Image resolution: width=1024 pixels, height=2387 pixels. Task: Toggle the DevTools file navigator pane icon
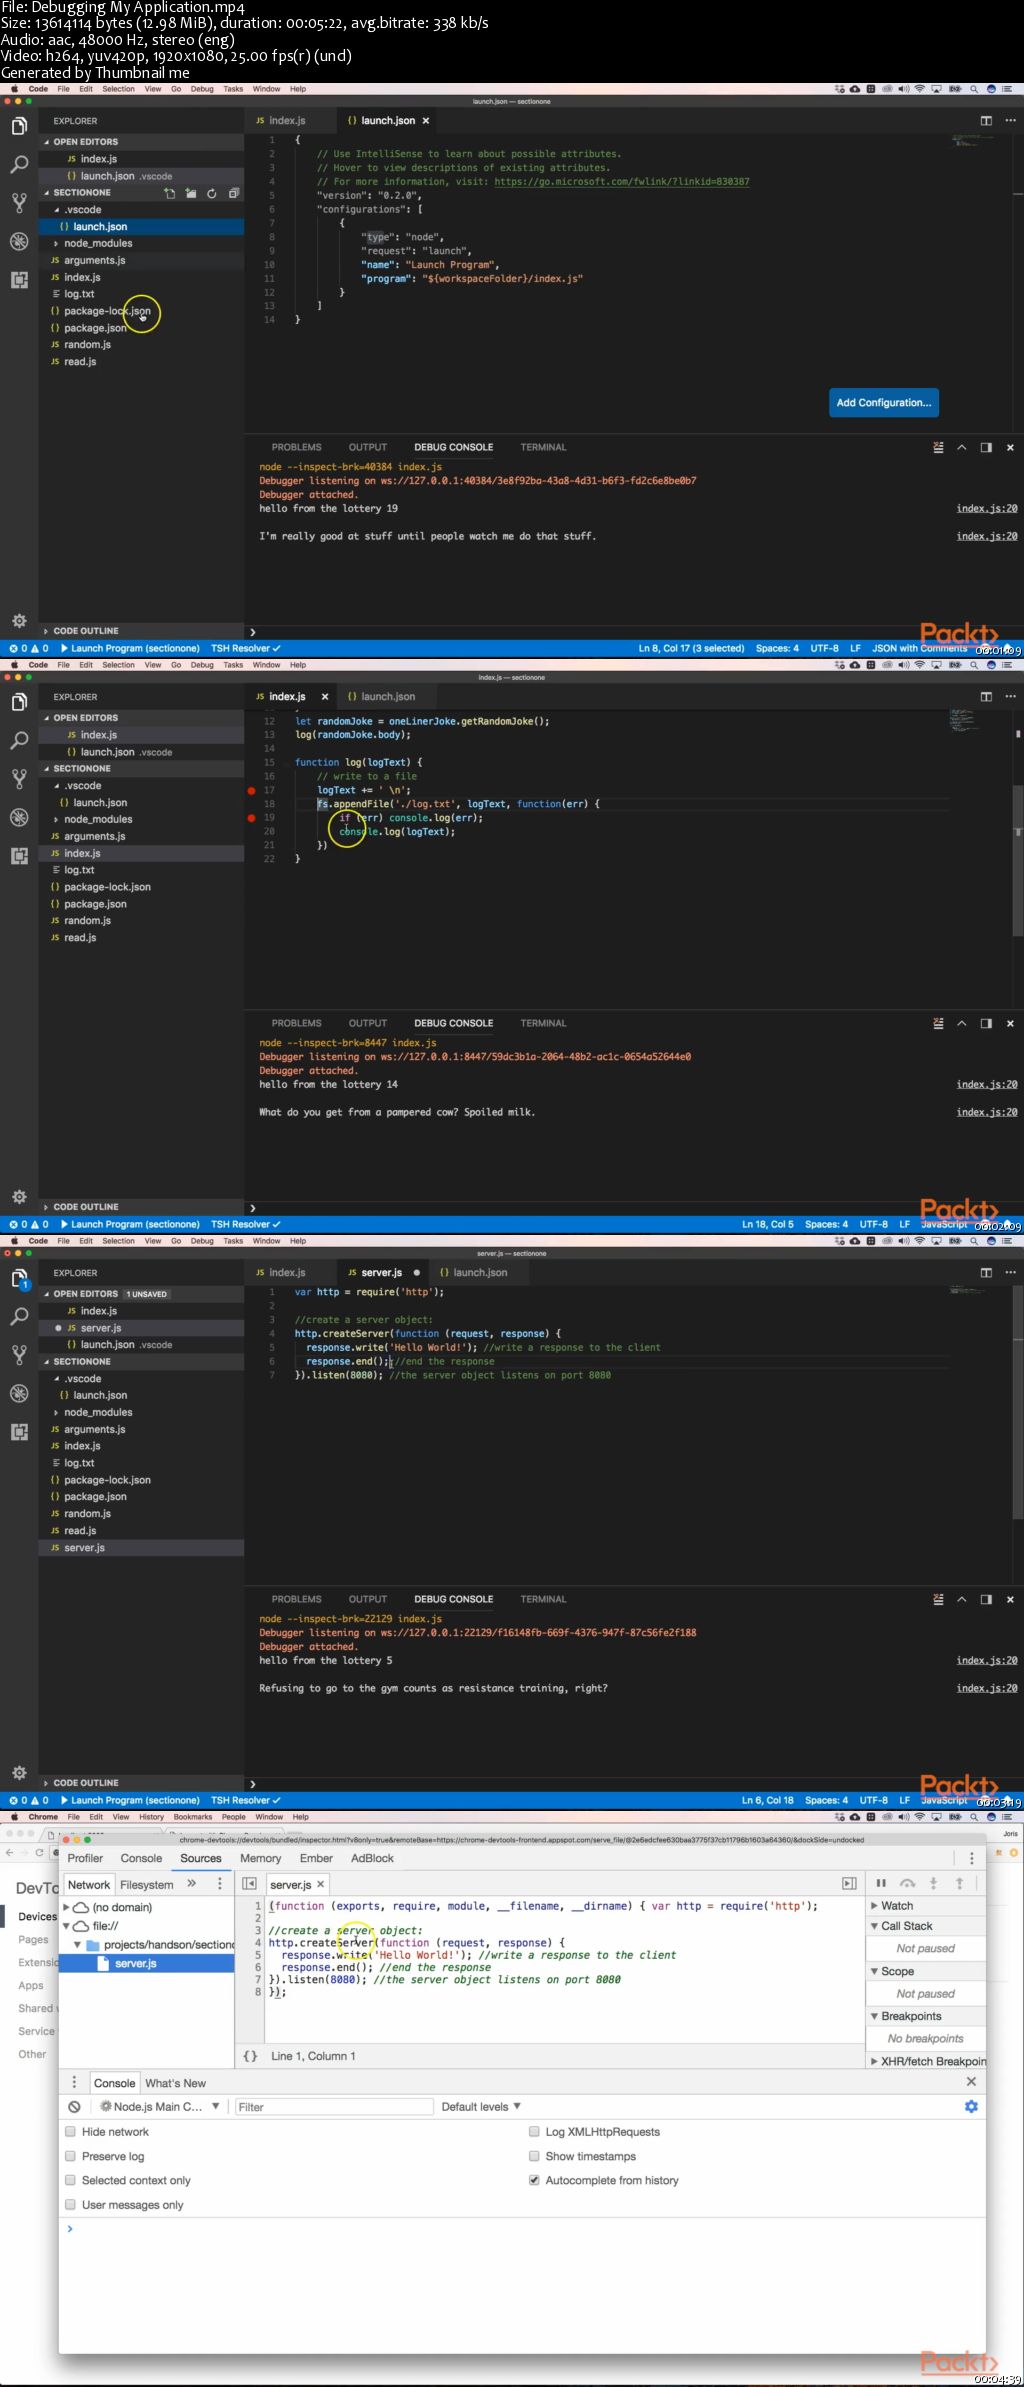(x=250, y=1884)
